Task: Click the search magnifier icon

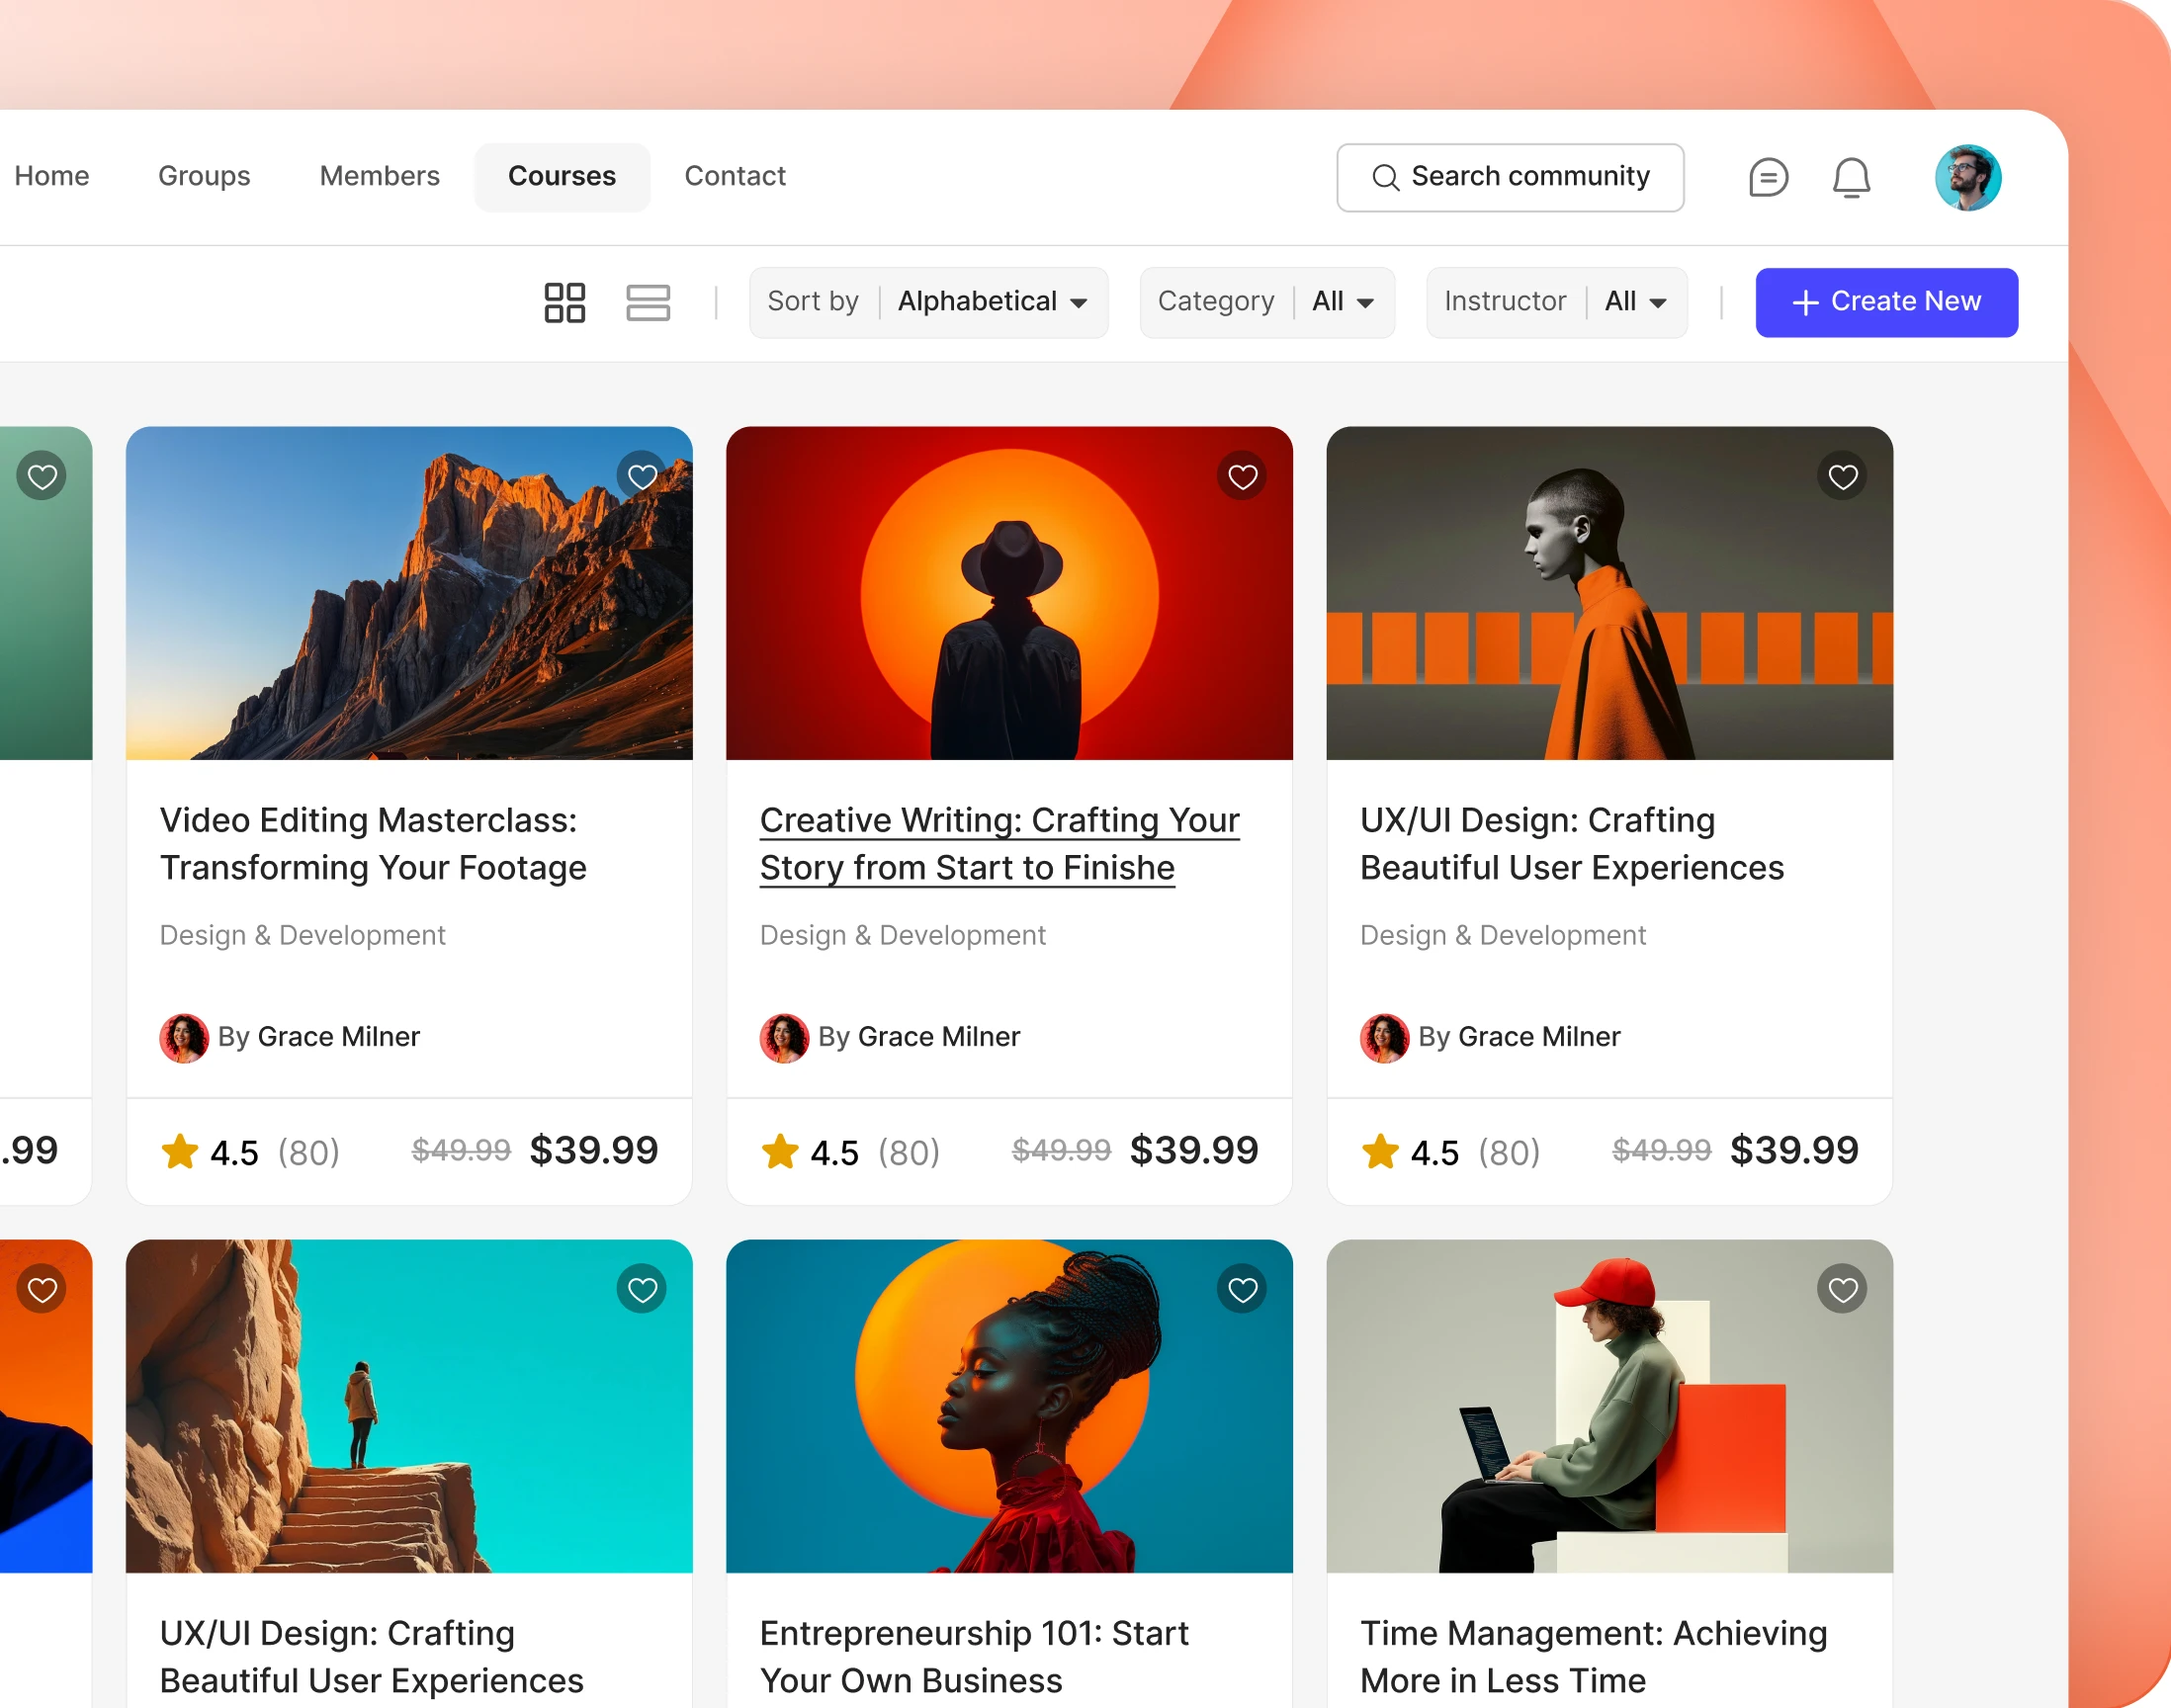Action: [x=1385, y=178]
